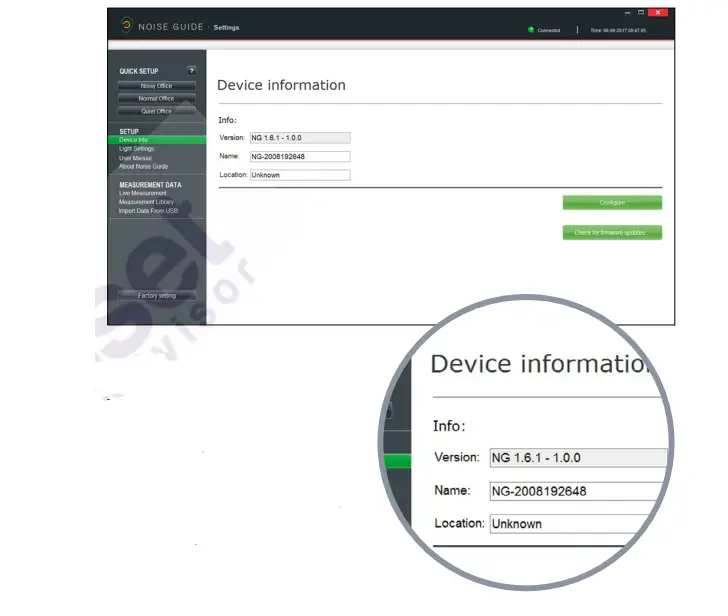Click the QUICK SETUP section heading
This screenshot has width=728, height=616.
click(139, 71)
